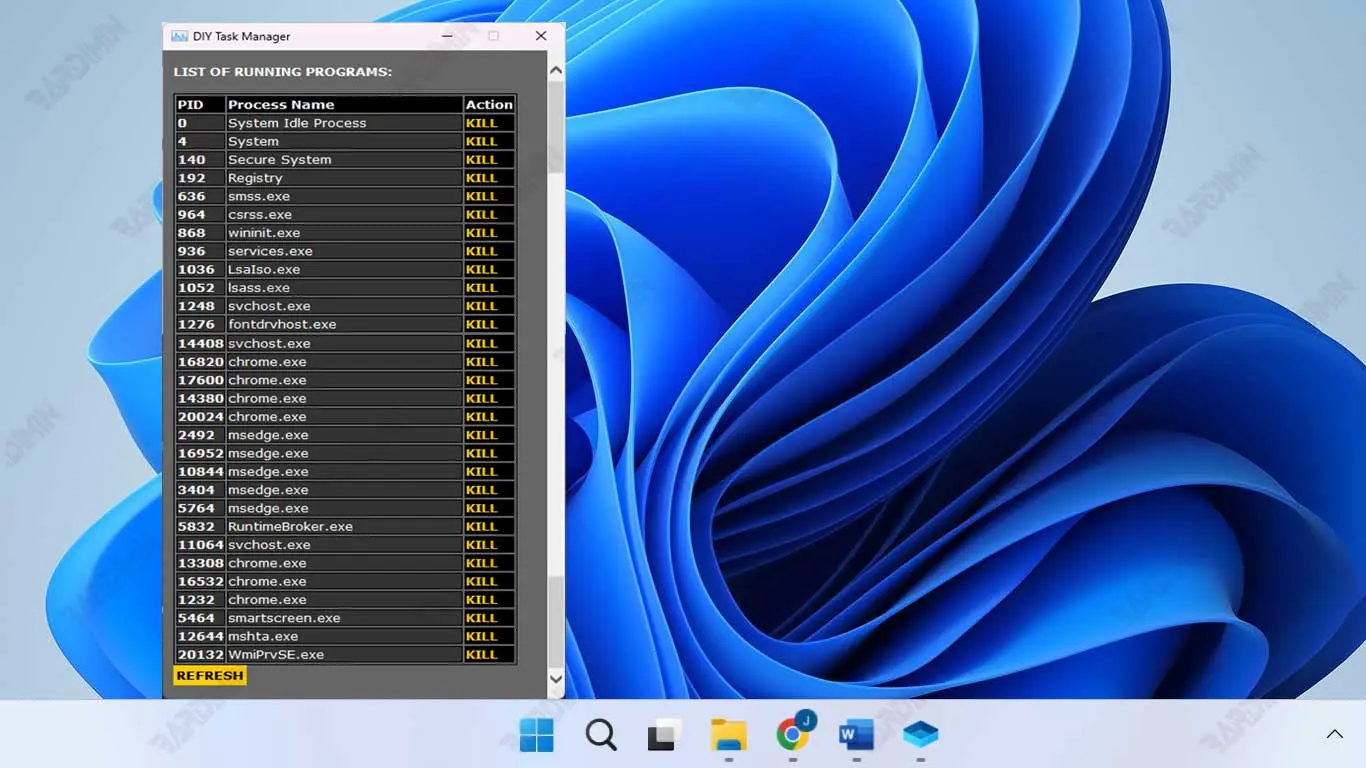Click the scrollbar up arrow

coord(556,71)
